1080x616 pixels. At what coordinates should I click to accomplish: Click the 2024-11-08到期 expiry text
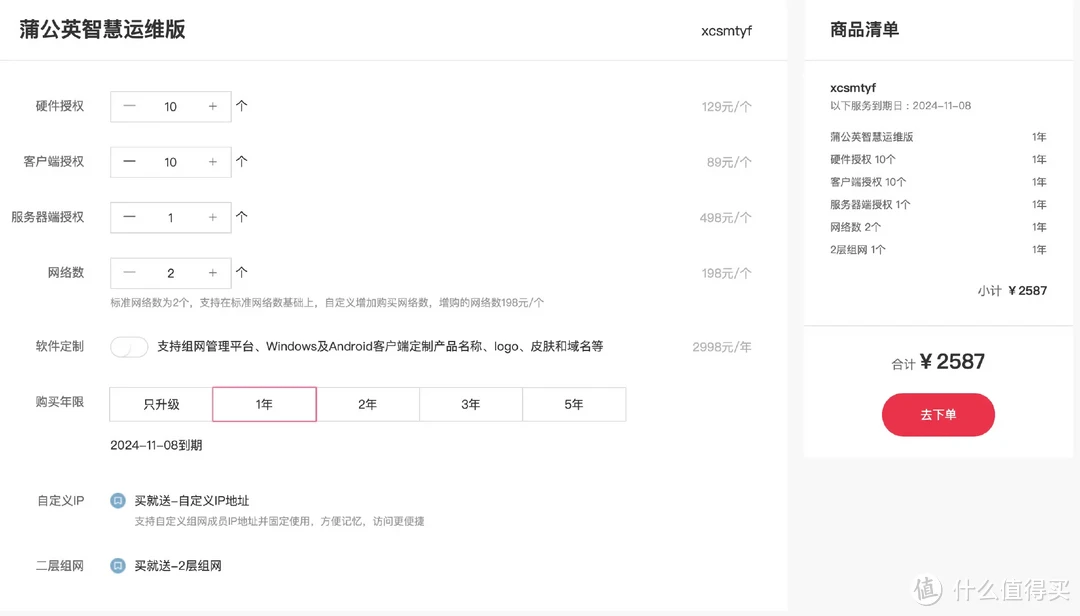[156, 445]
